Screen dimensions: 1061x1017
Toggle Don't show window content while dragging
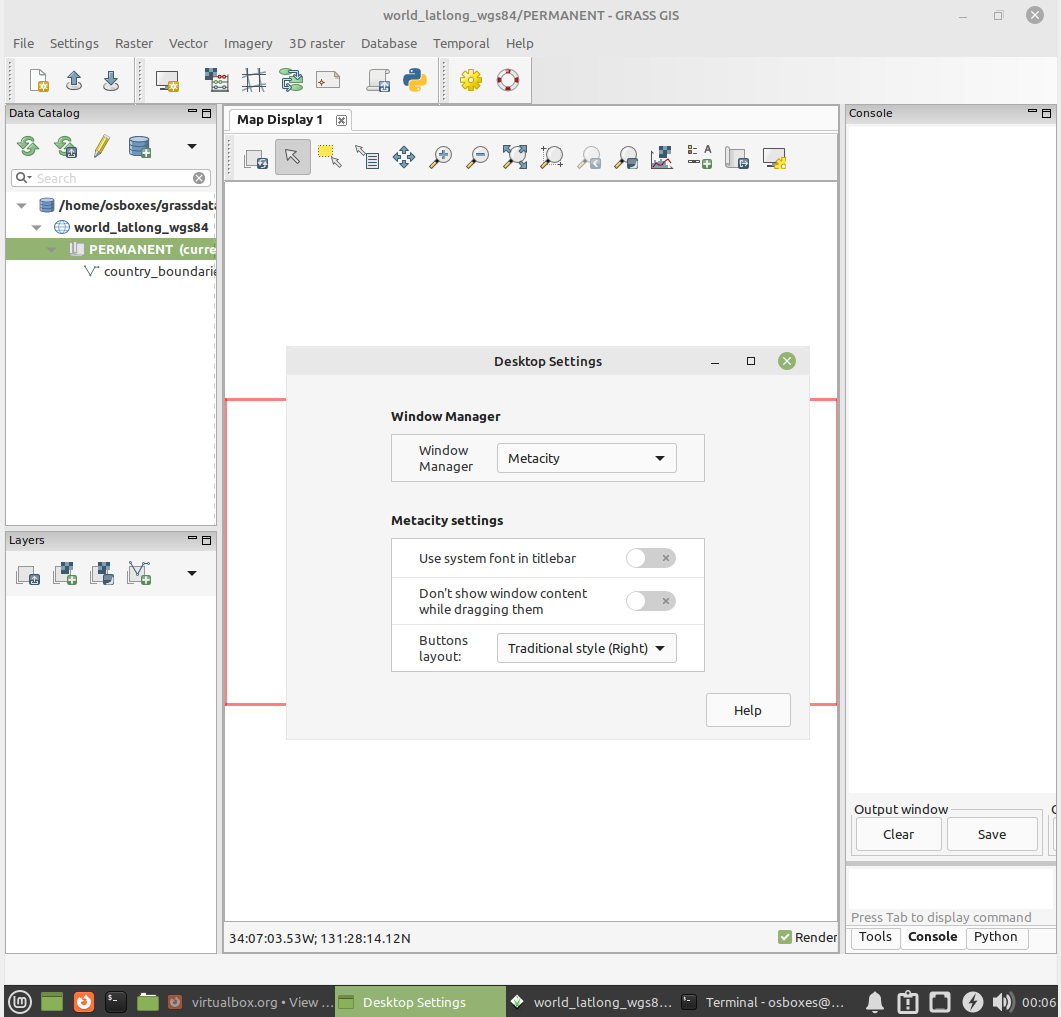(650, 601)
